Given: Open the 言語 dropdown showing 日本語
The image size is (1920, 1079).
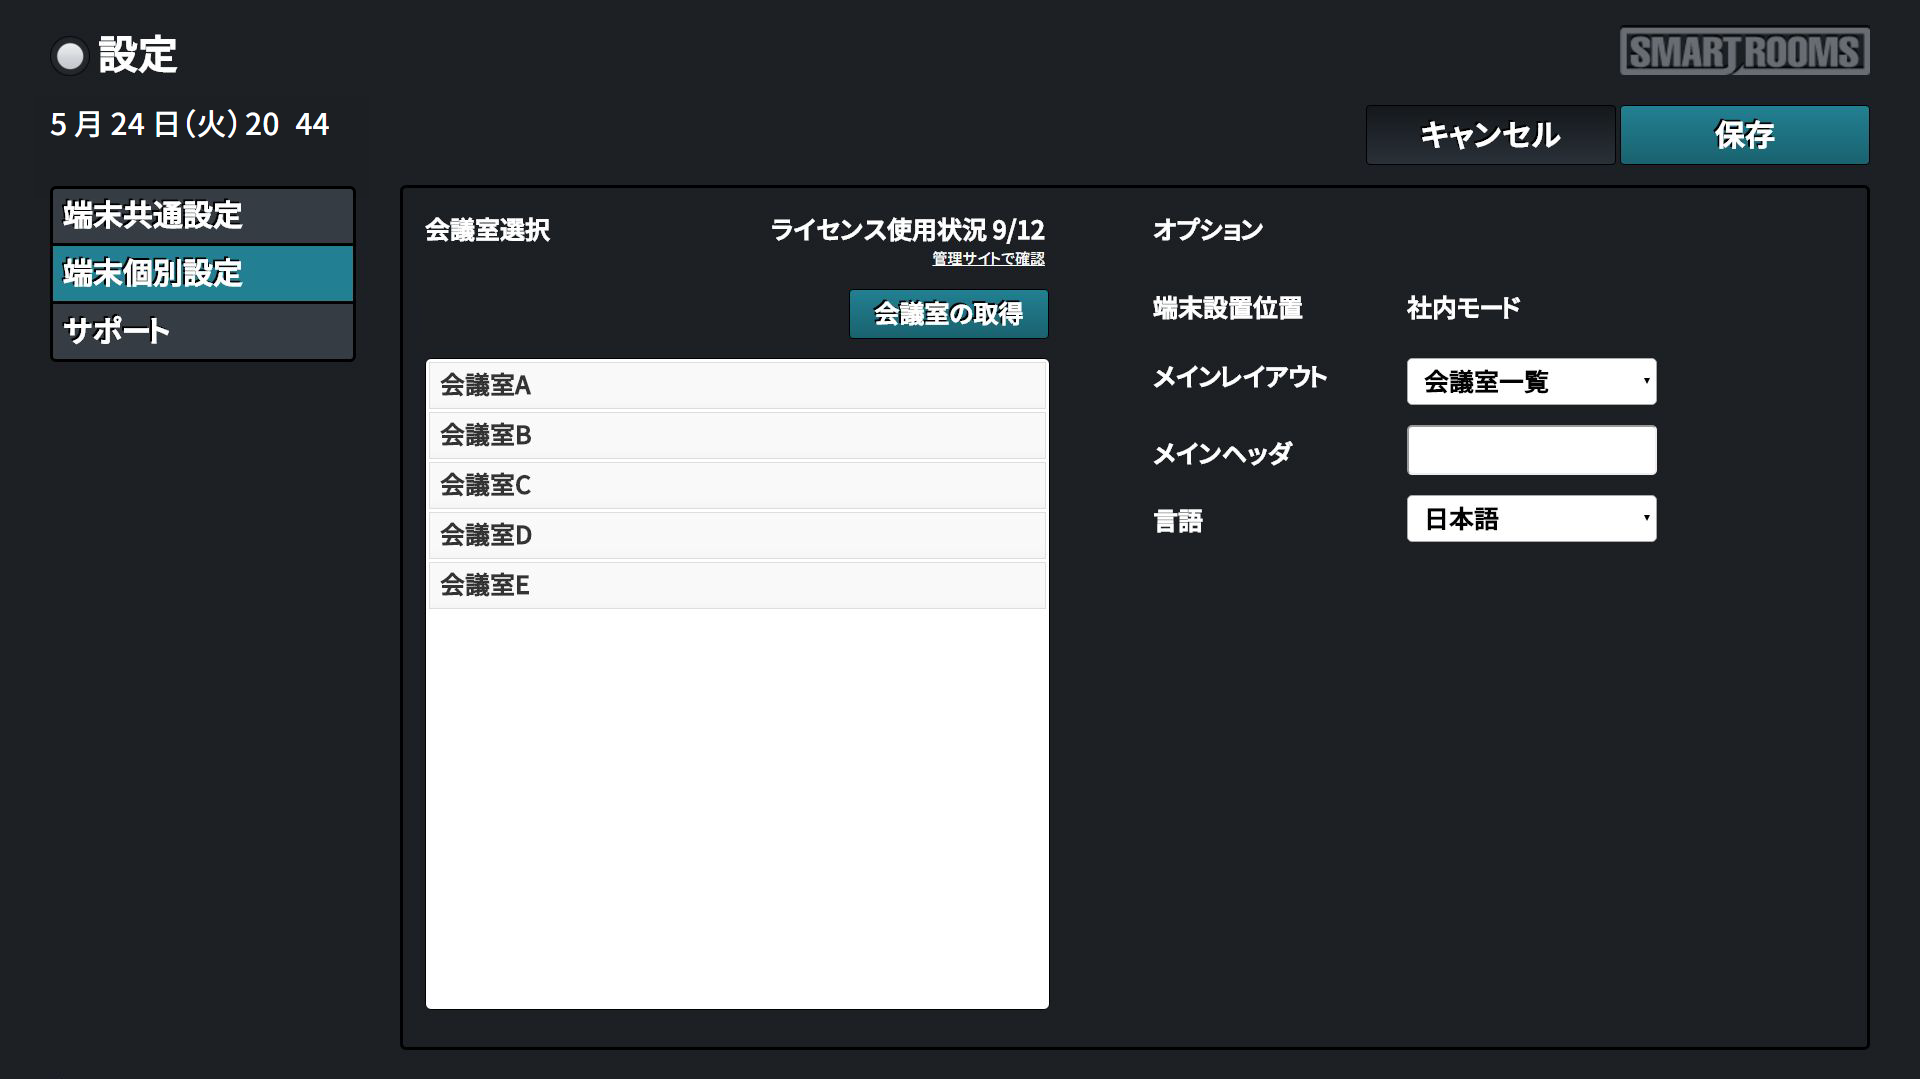Looking at the screenshot, I should [x=1531, y=519].
